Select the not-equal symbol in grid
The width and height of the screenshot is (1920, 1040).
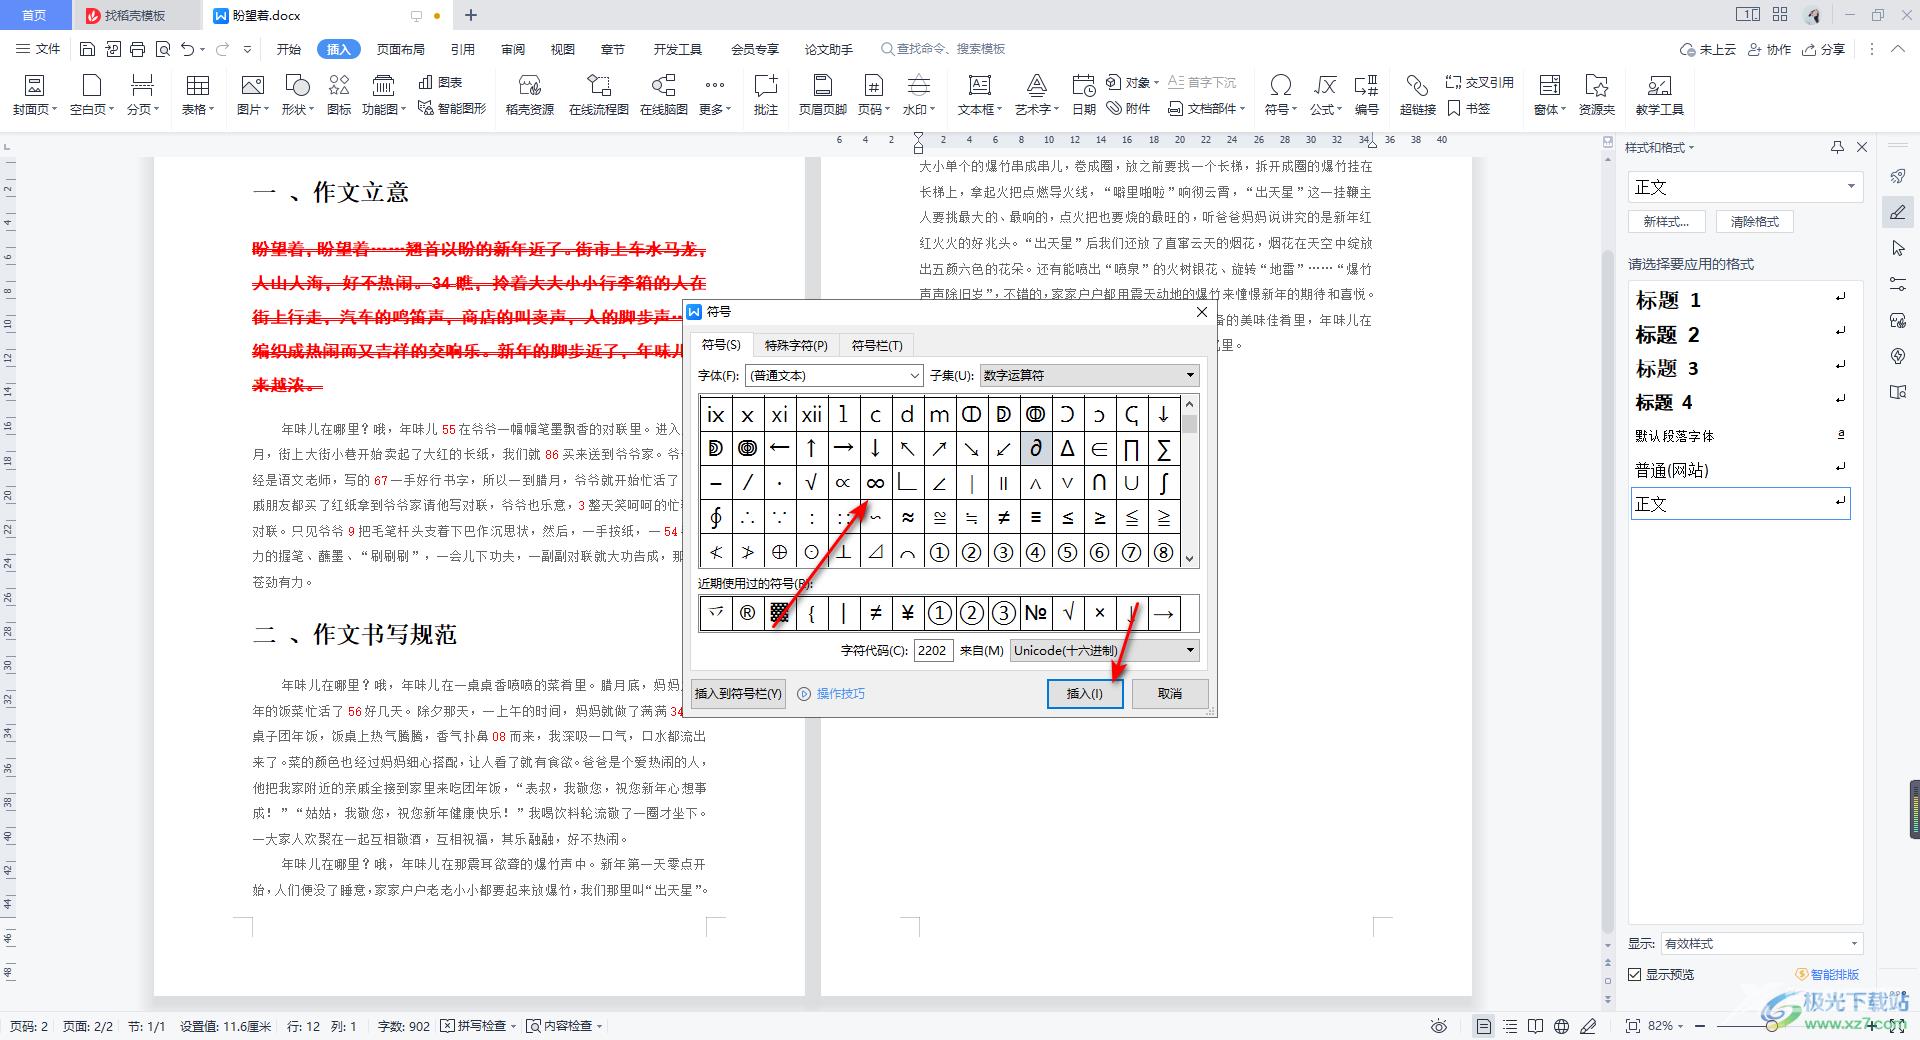(1003, 517)
